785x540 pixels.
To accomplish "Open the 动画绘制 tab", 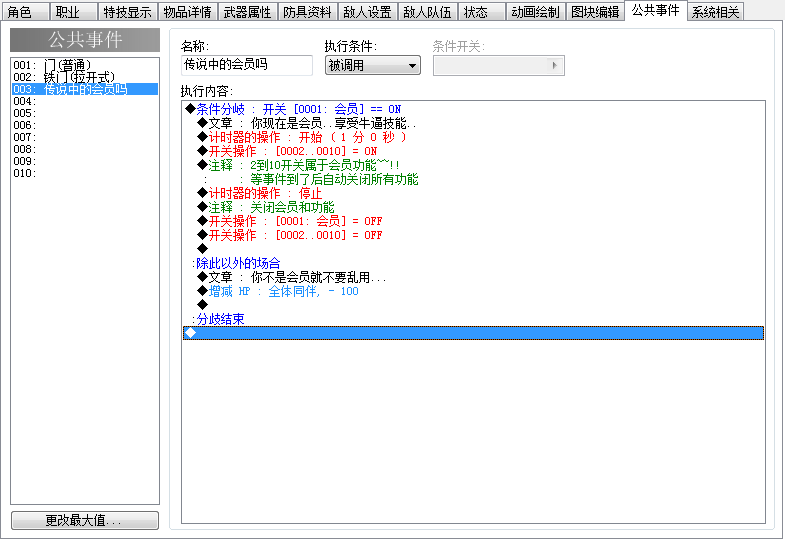I will [x=536, y=12].
